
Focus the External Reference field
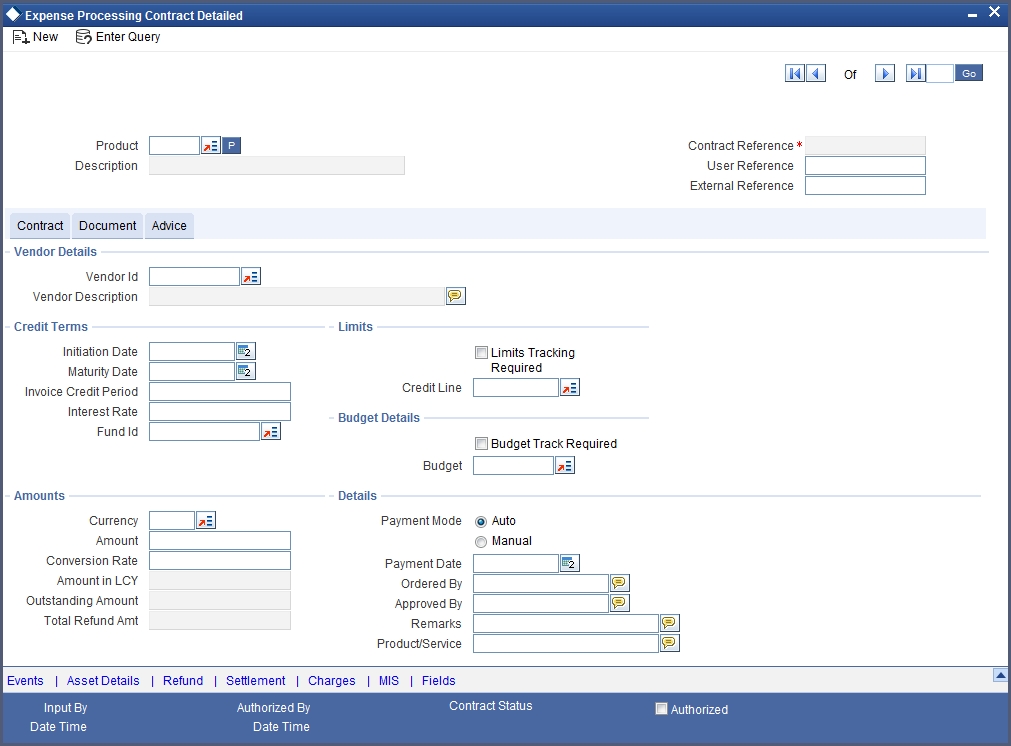pos(865,186)
